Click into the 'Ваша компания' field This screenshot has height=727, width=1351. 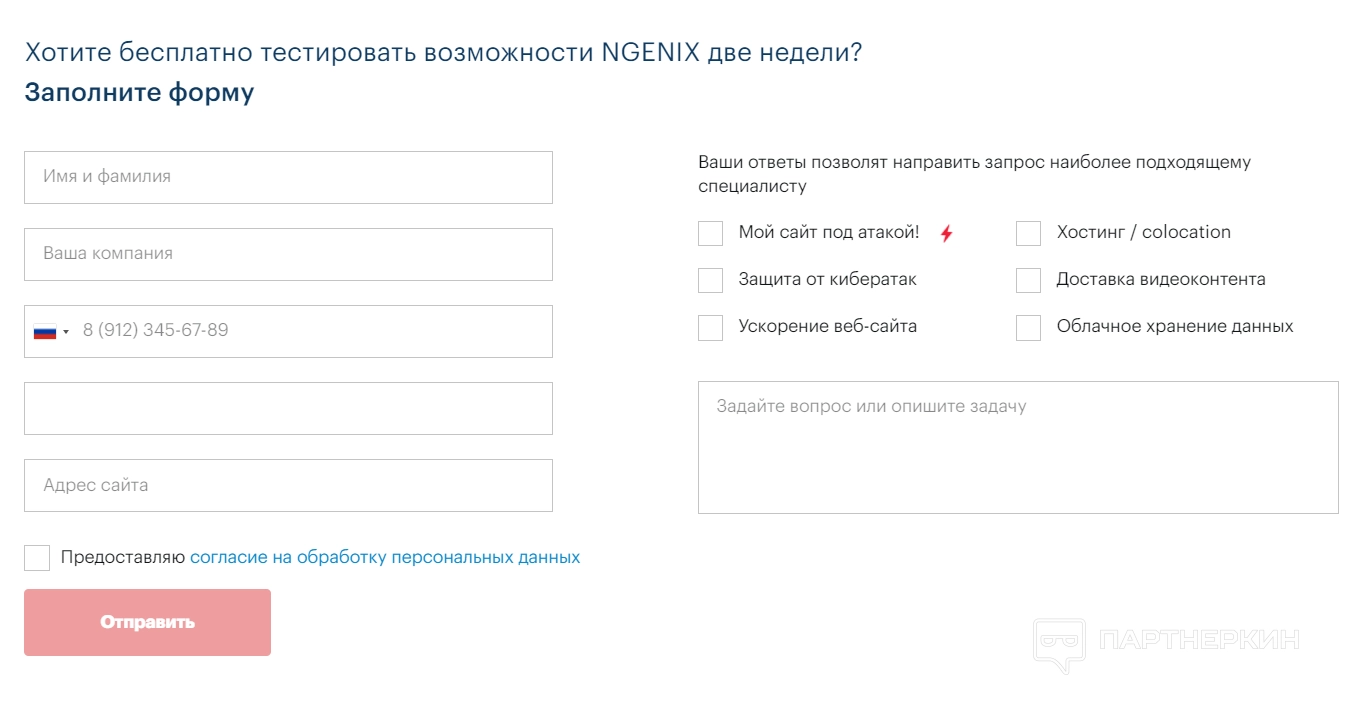[x=288, y=254]
